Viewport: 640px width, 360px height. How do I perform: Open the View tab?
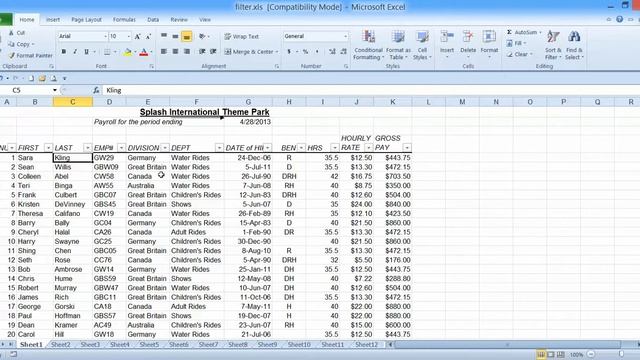pyautogui.click(x=205, y=20)
